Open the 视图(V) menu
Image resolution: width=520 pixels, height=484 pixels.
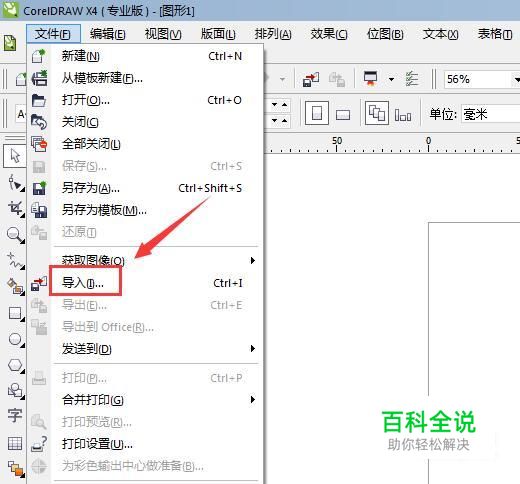(163, 34)
